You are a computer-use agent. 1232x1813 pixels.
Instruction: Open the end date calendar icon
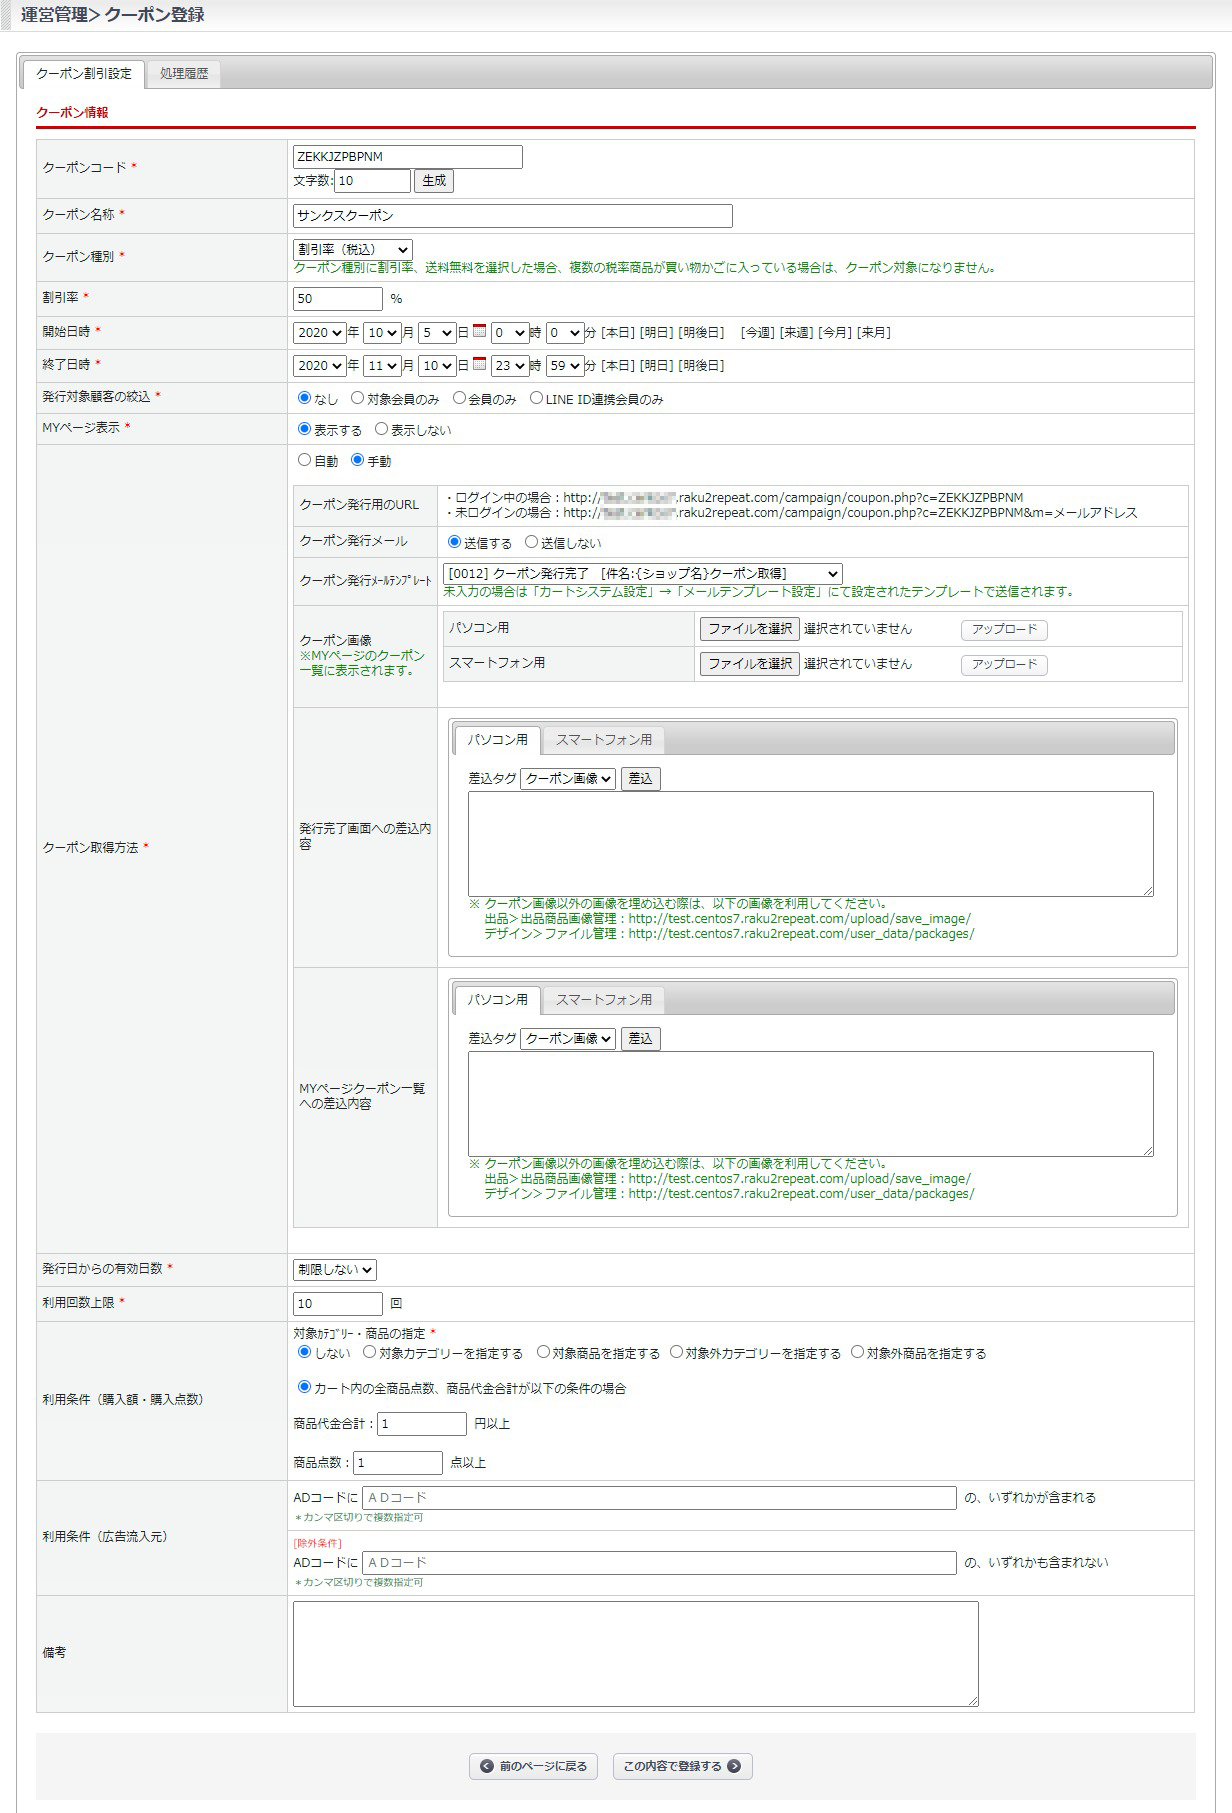[479, 364]
